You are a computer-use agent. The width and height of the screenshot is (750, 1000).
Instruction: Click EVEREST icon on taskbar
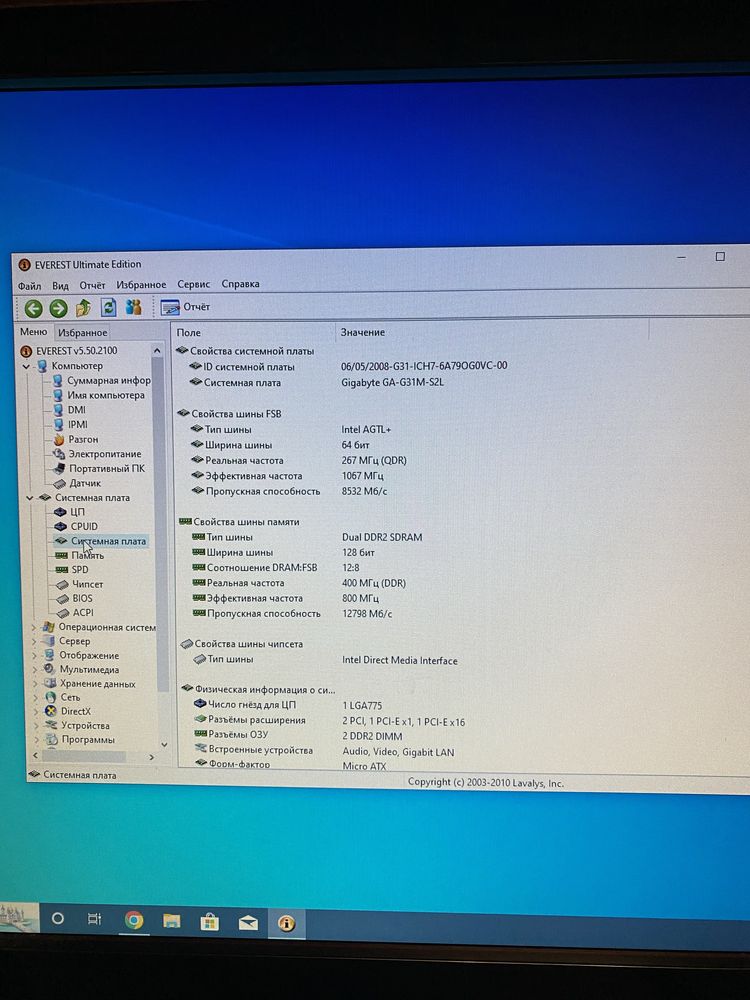[286, 923]
